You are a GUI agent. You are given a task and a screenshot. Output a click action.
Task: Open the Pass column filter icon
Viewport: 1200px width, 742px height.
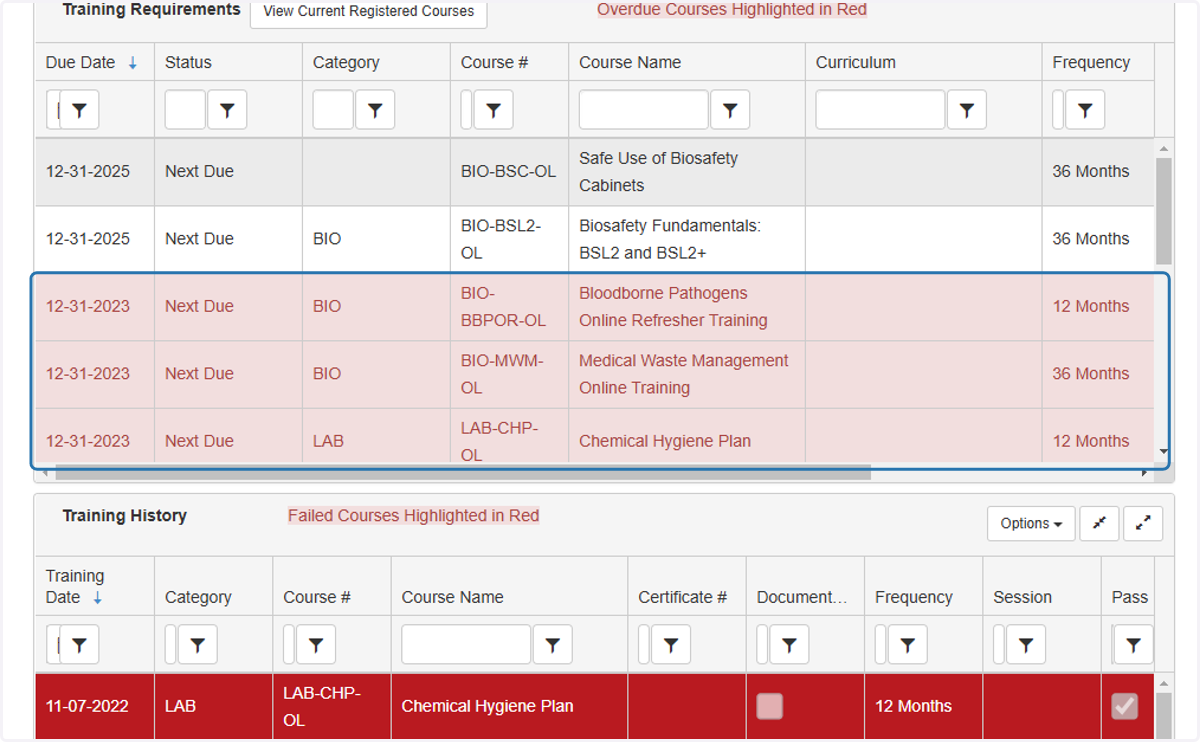(1133, 645)
